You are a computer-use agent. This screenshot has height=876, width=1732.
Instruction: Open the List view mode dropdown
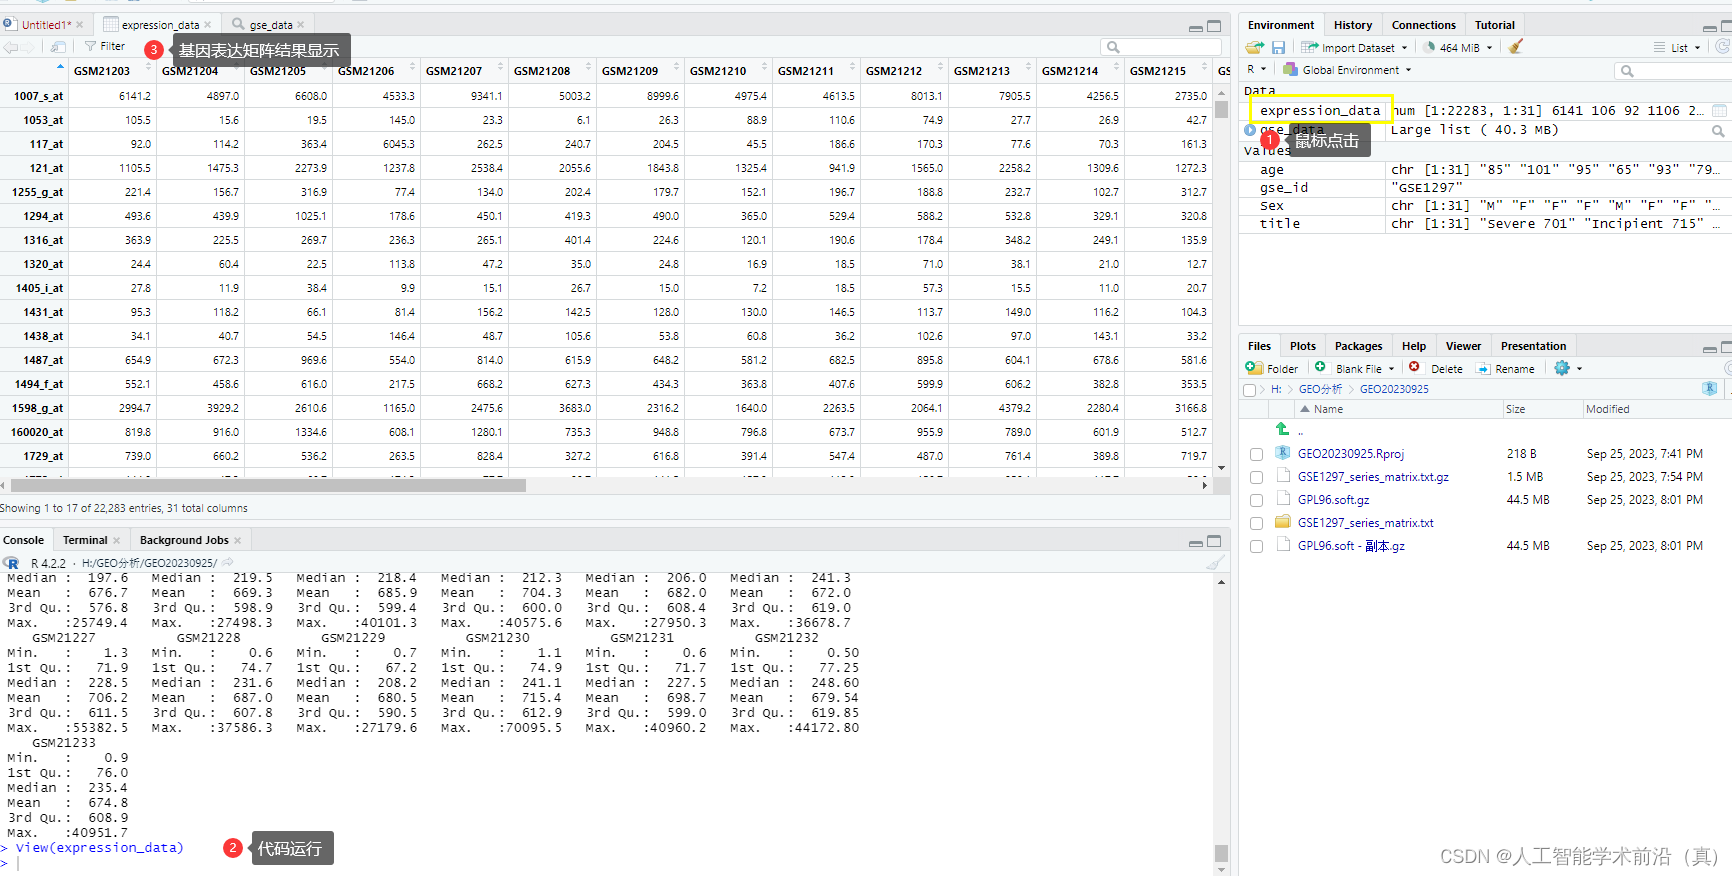pyautogui.click(x=1677, y=47)
